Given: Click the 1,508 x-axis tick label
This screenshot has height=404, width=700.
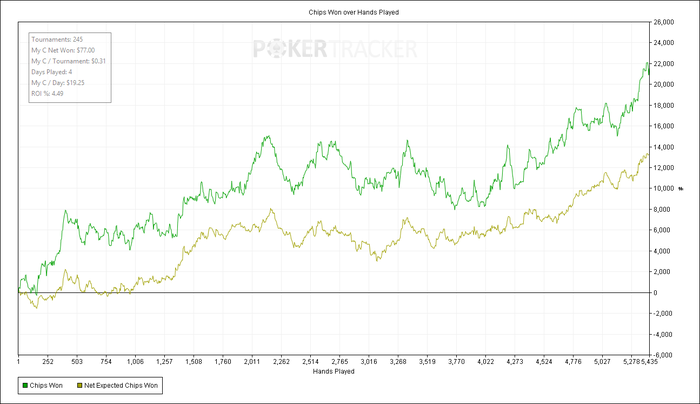Looking at the screenshot, I should pos(194,362).
